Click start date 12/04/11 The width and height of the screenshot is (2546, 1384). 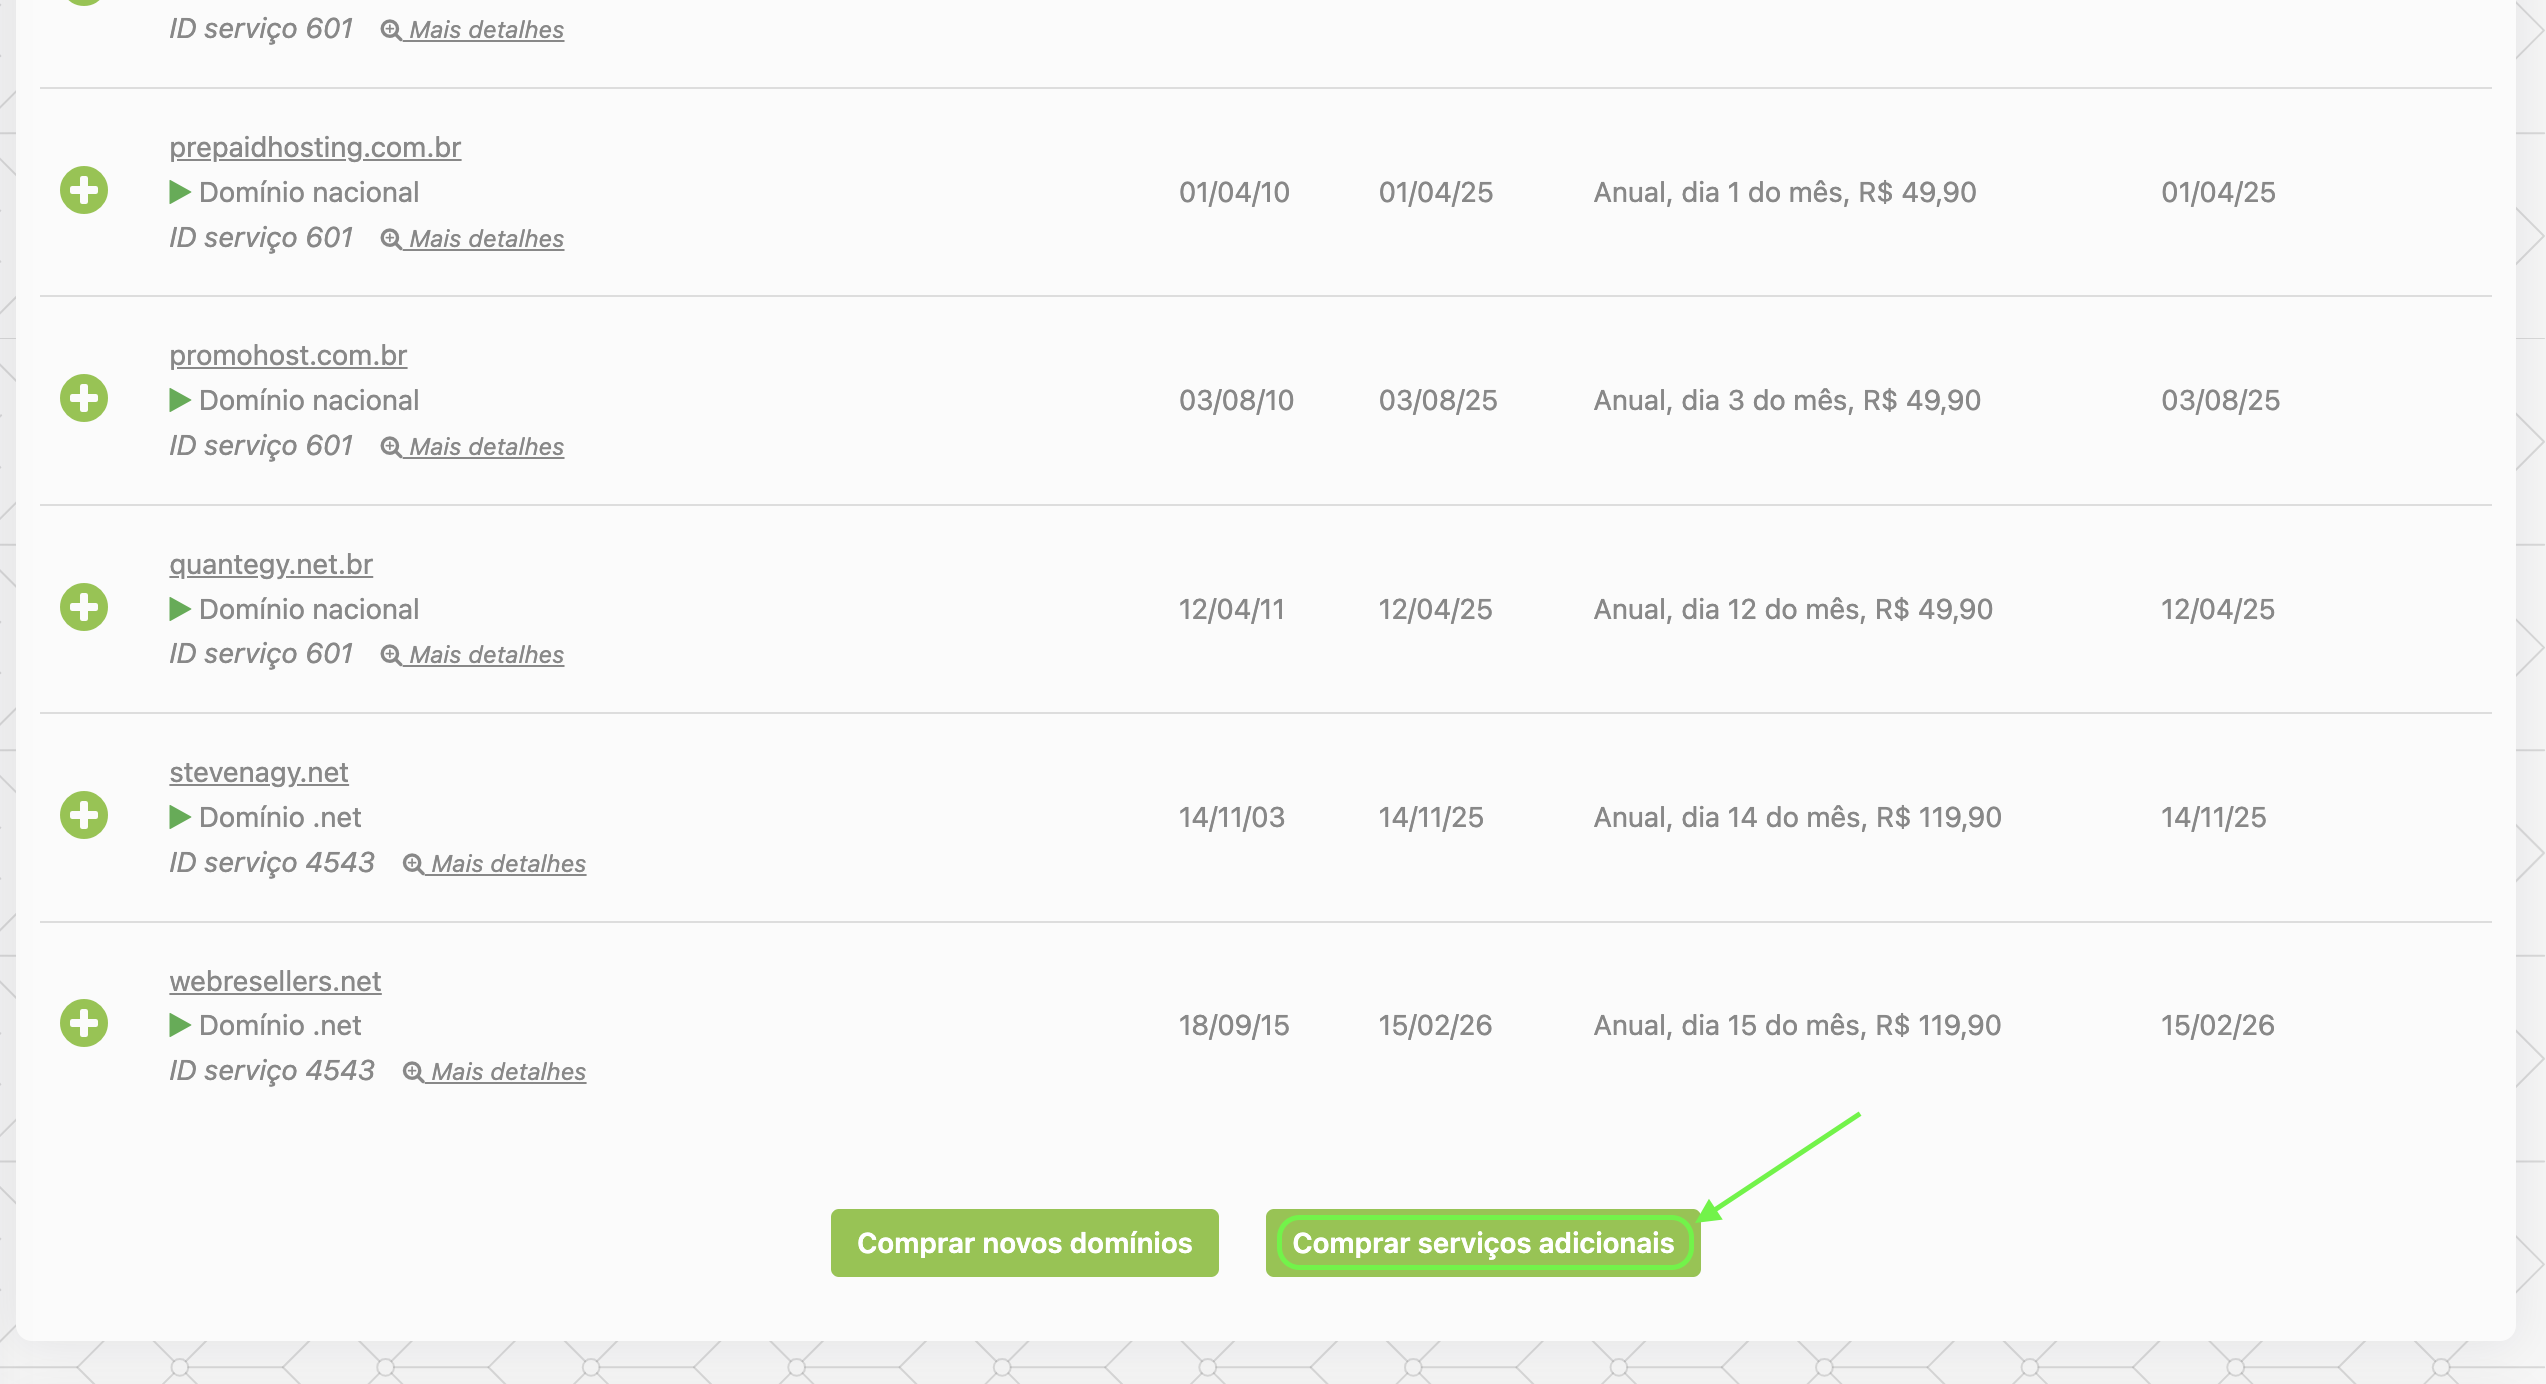pyautogui.click(x=1231, y=609)
